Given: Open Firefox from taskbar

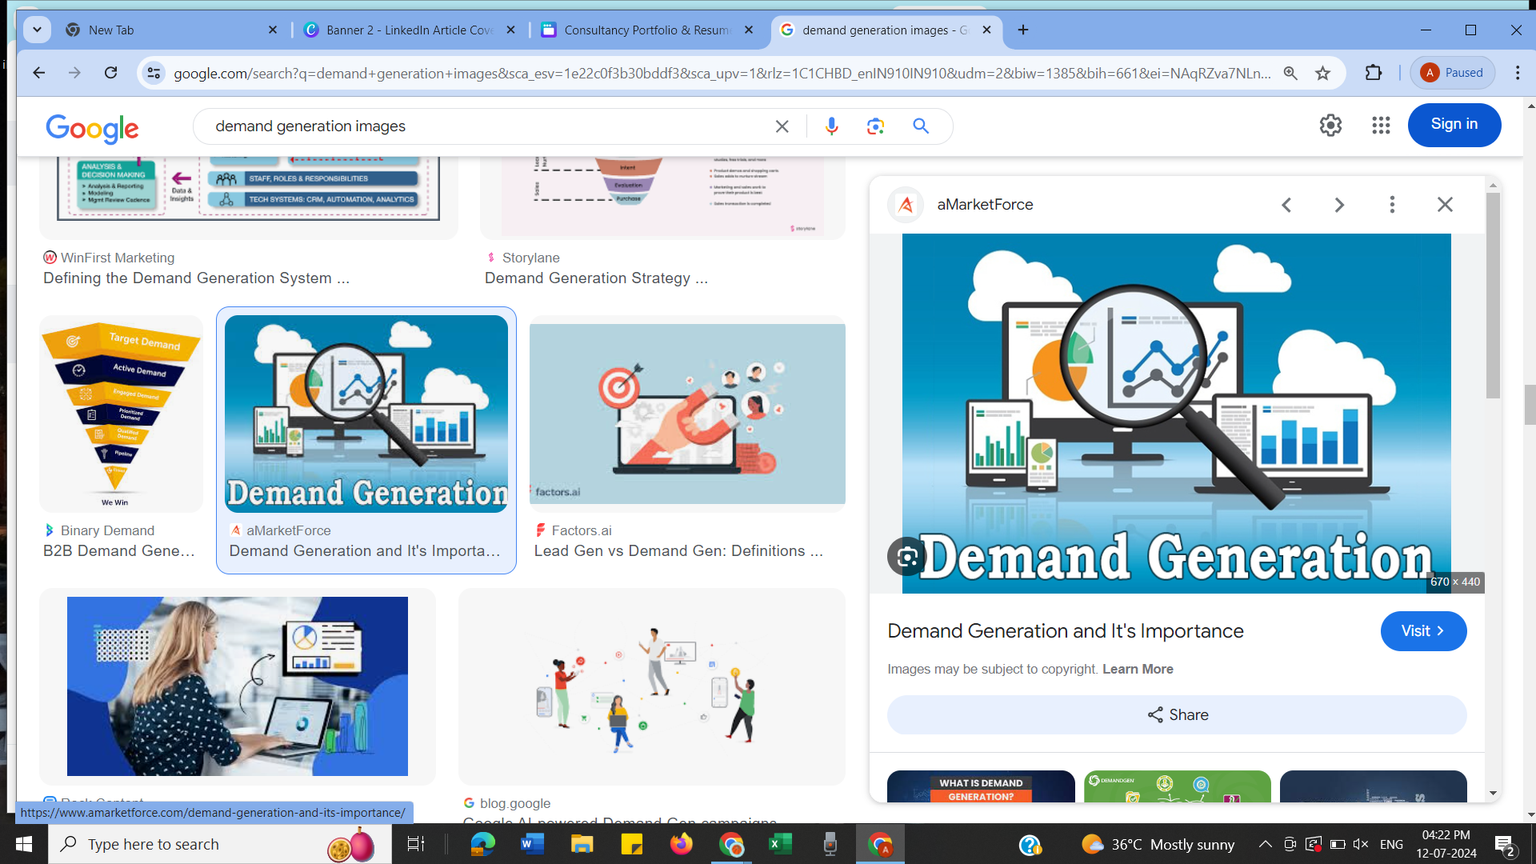Looking at the screenshot, I should [x=682, y=845].
